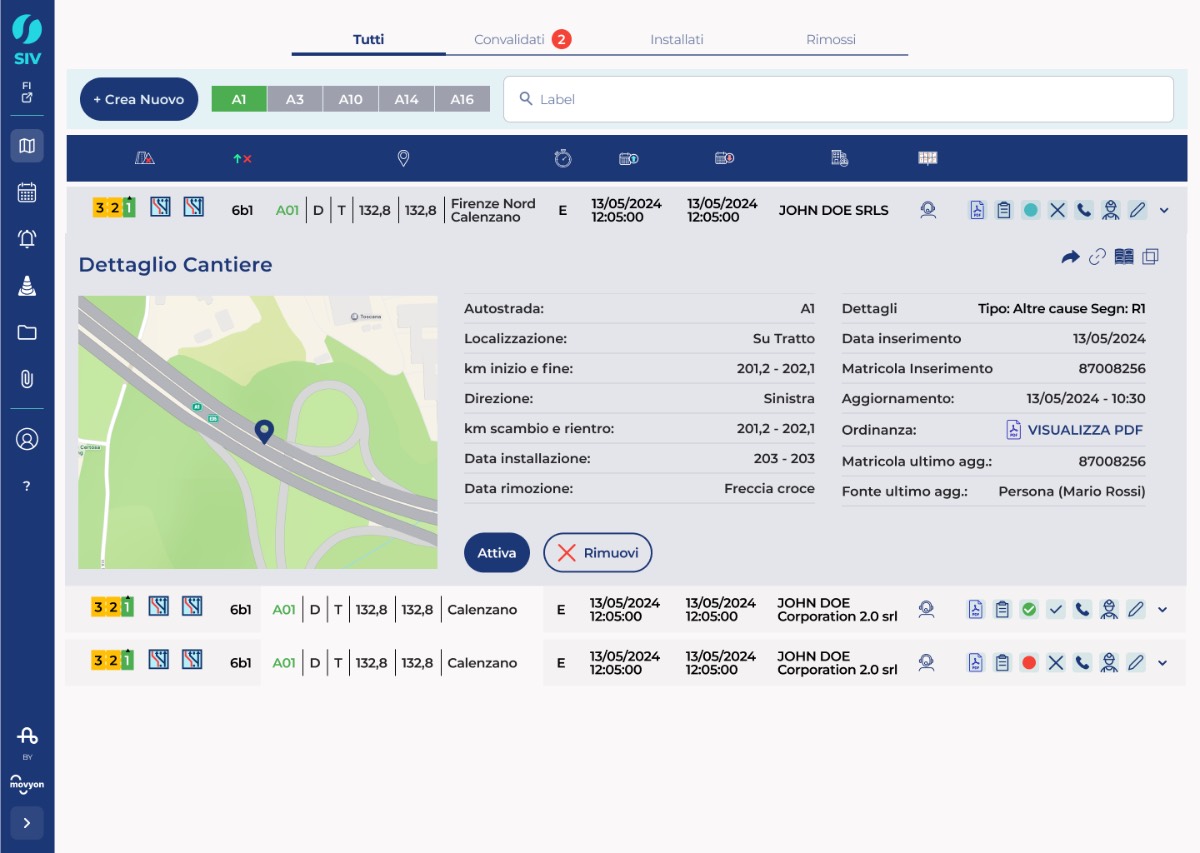Click the Firenze Nord Calenzano cell

point(493,210)
